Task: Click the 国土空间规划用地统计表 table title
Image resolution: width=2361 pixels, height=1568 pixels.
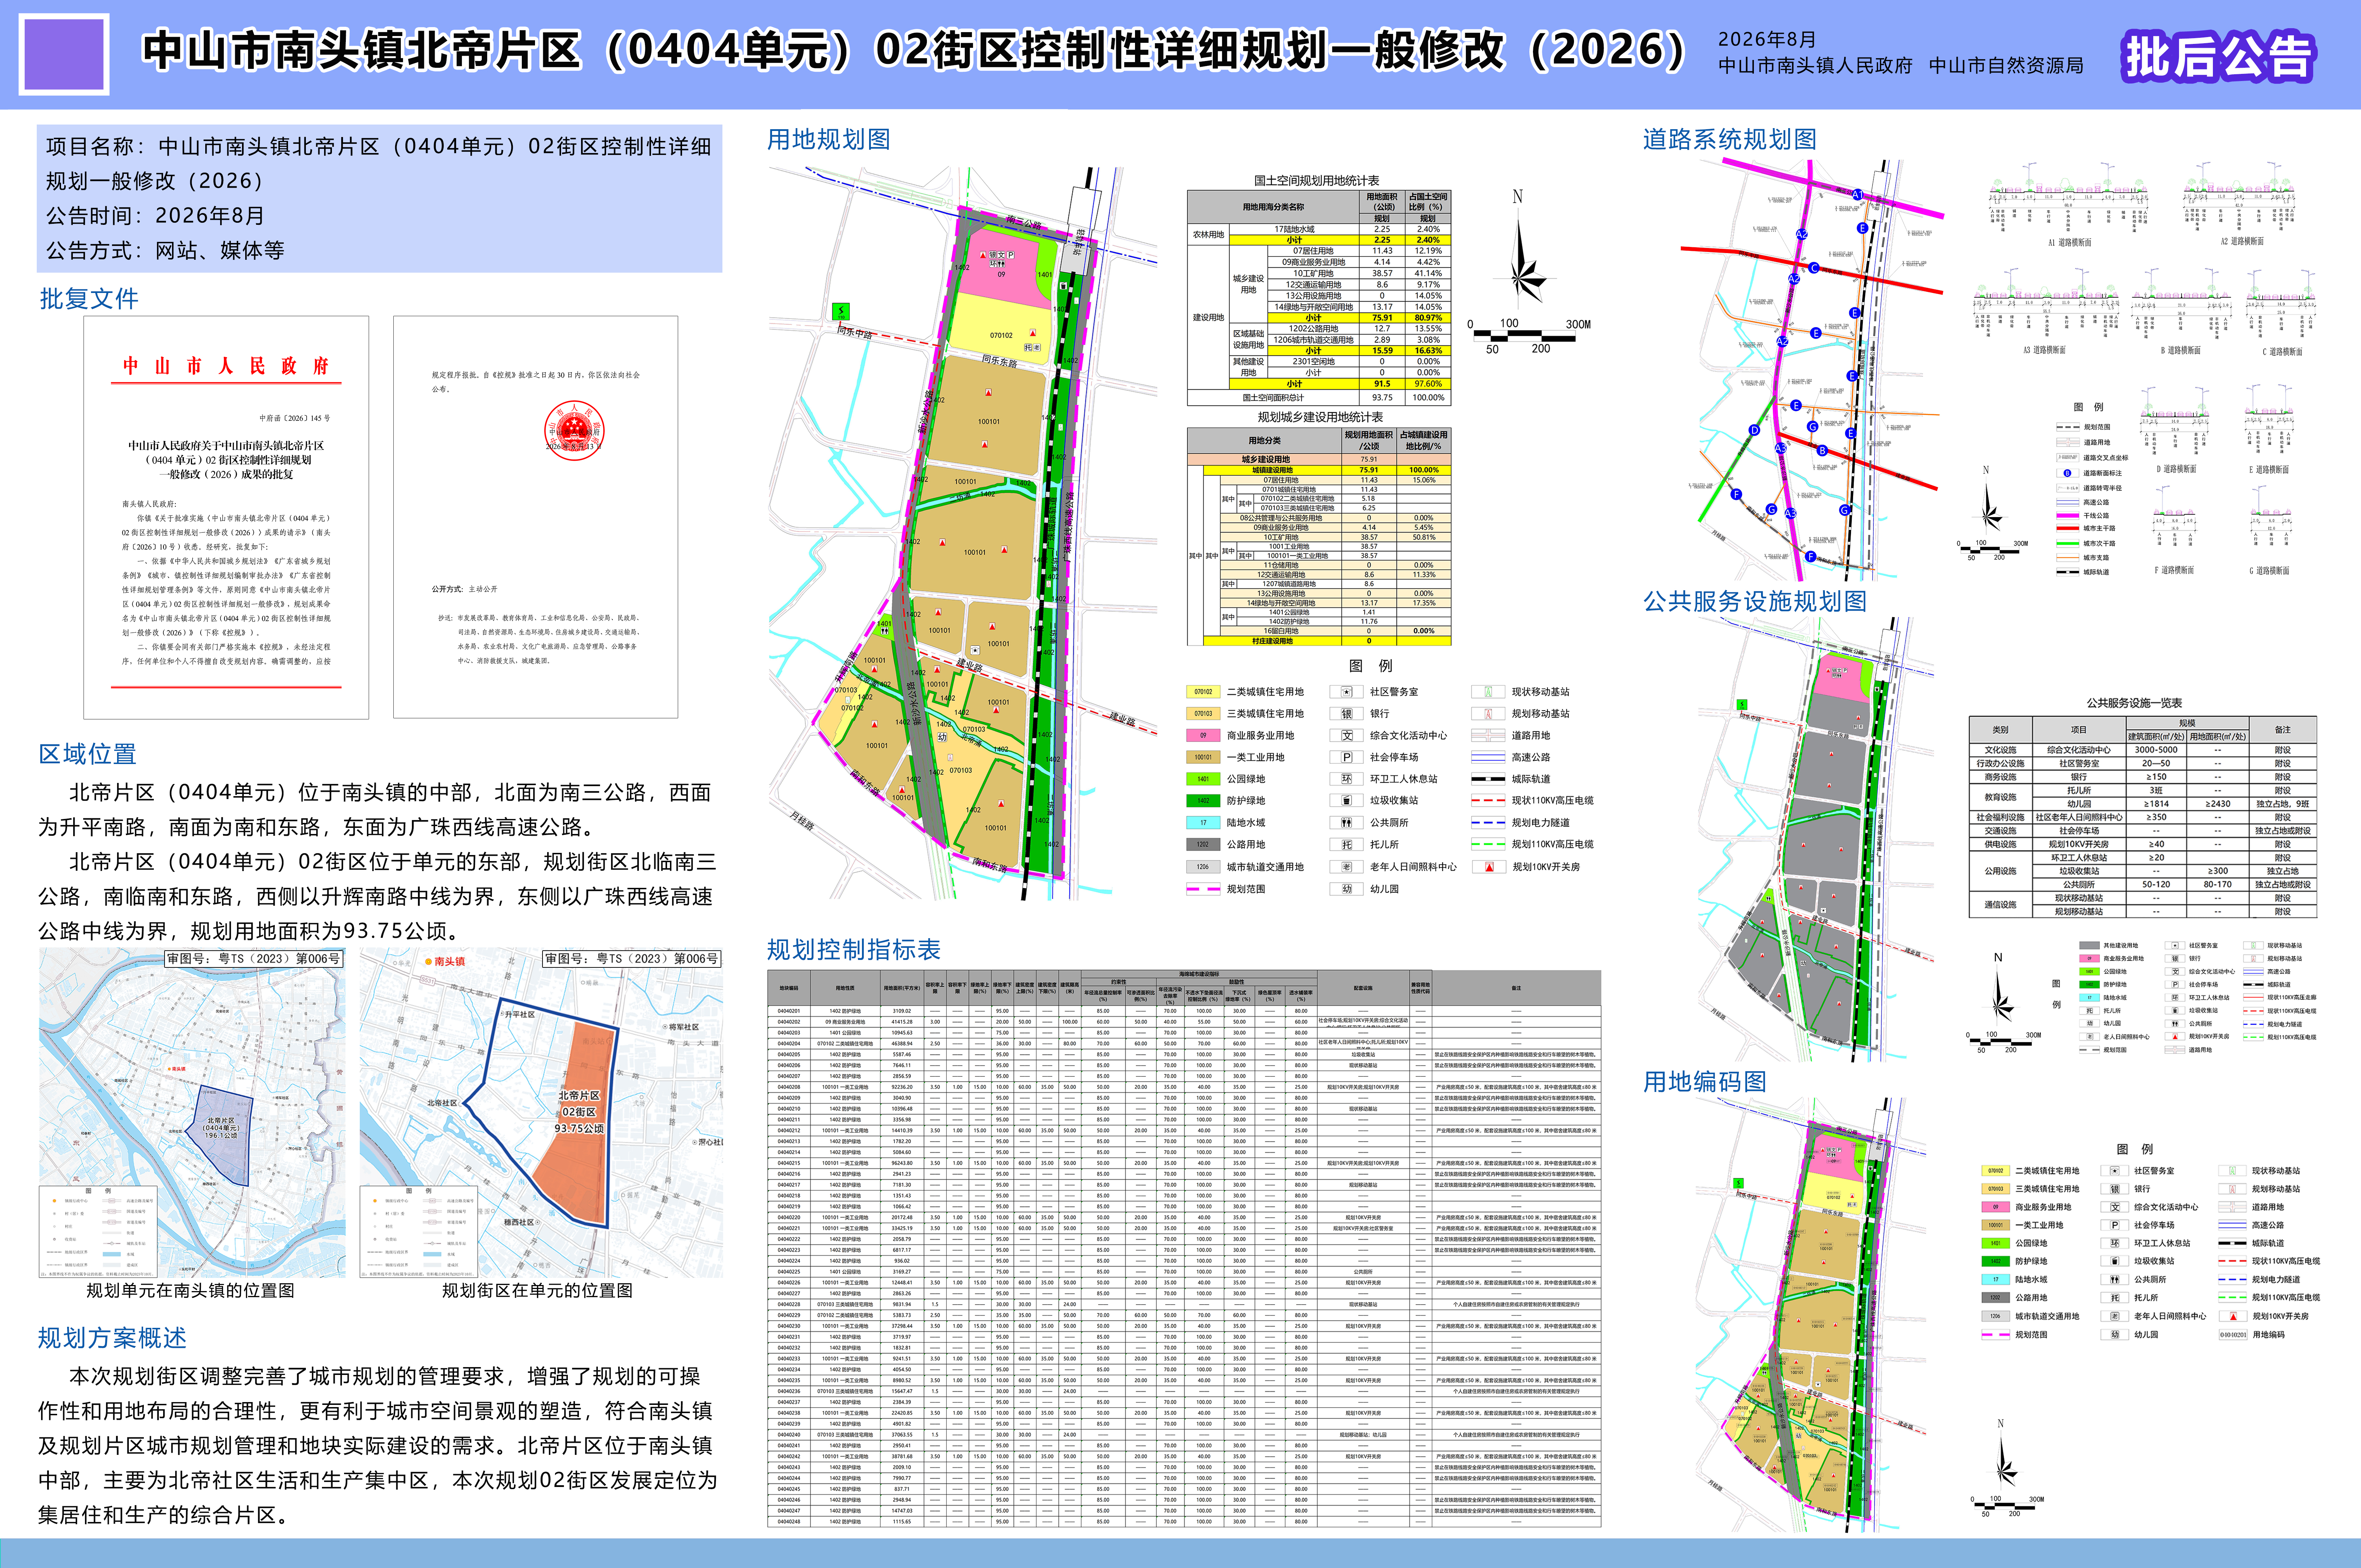Action: point(1317,181)
